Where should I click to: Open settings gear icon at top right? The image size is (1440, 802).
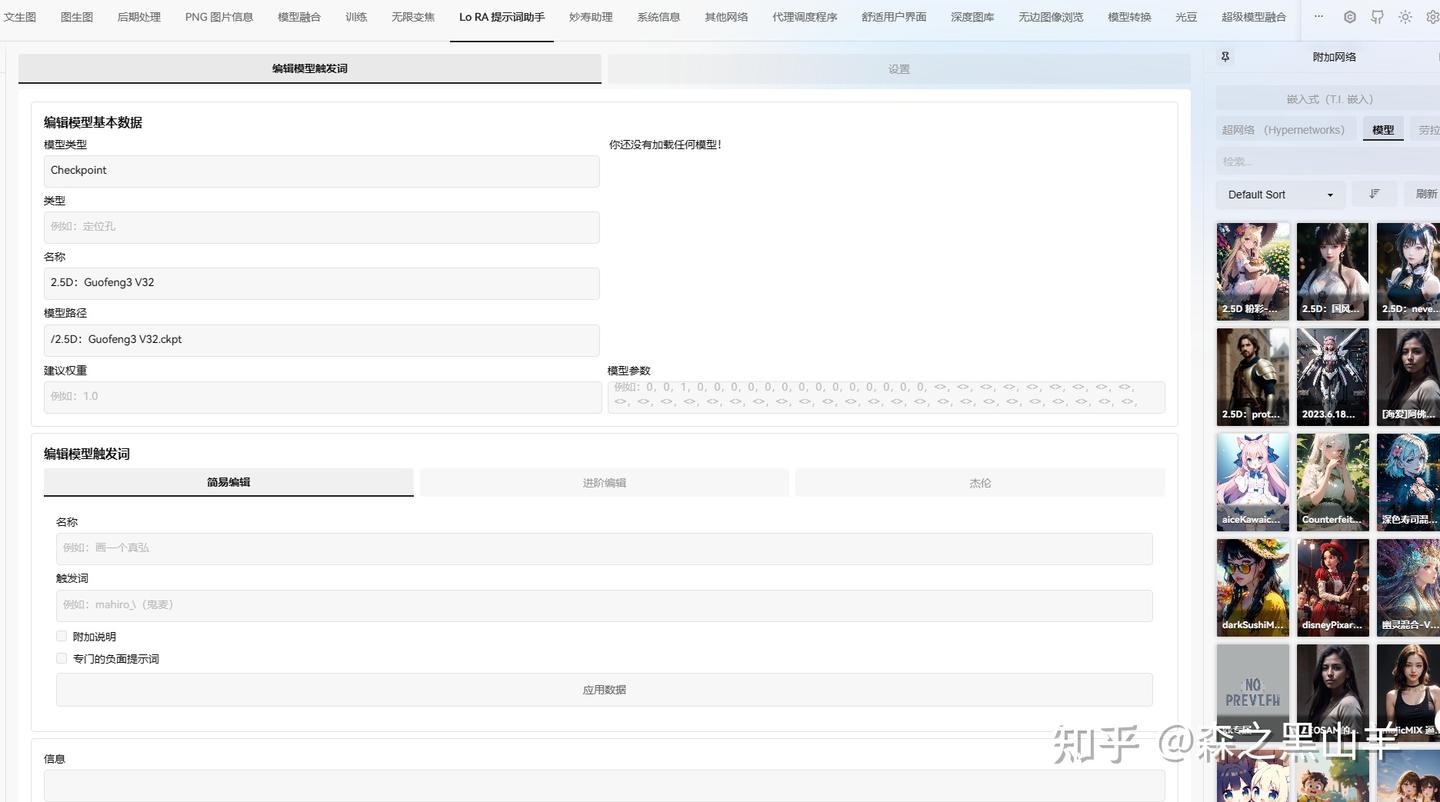1432,17
